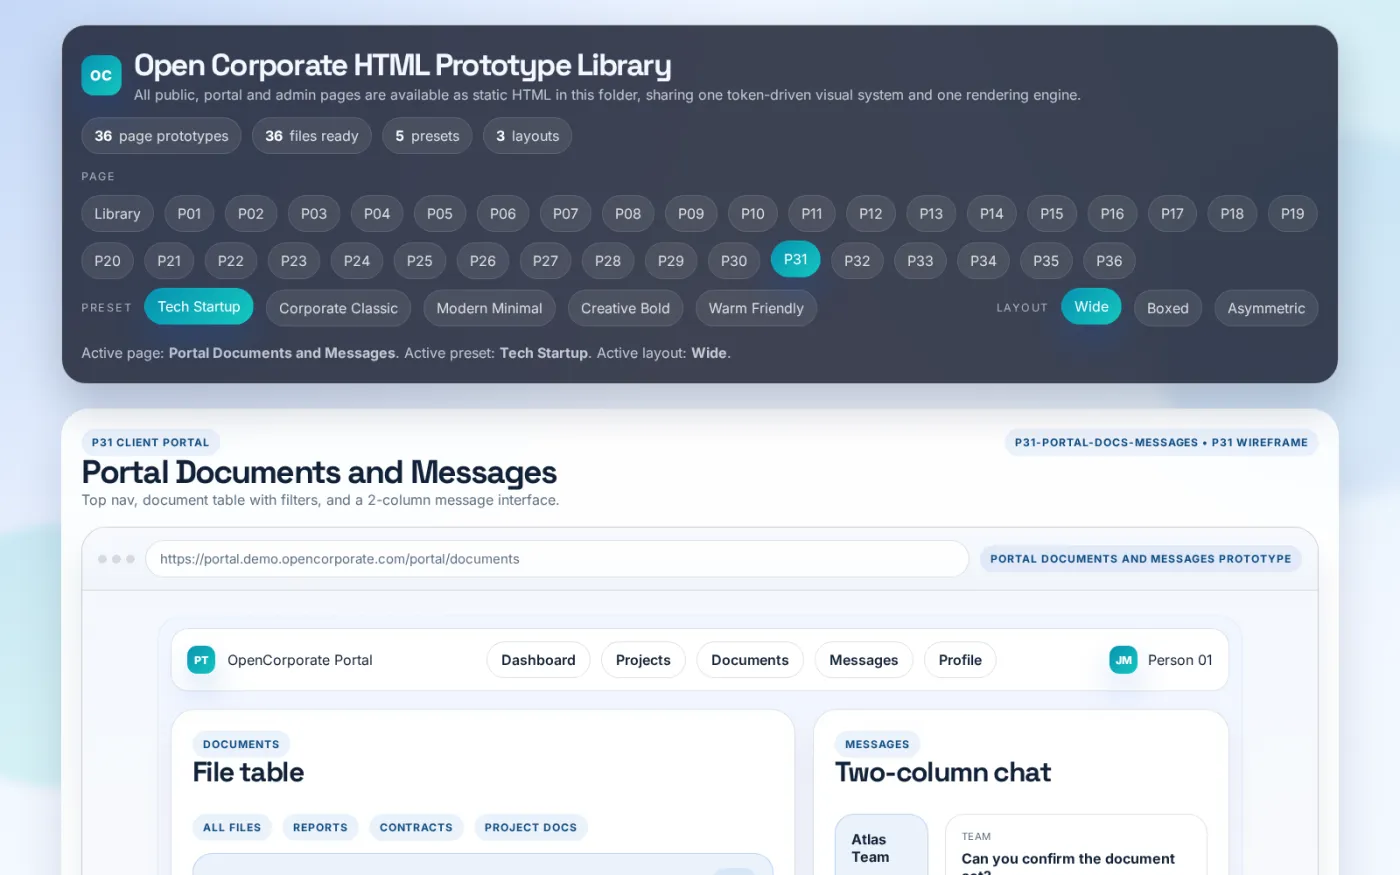Select page P15
1400x875 pixels.
point(1052,213)
